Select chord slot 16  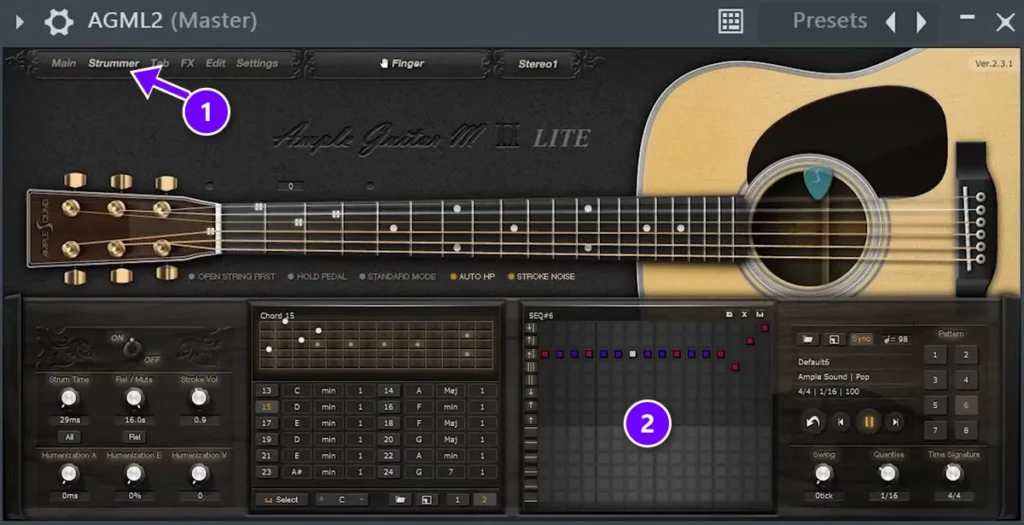(x=388, y=407)
